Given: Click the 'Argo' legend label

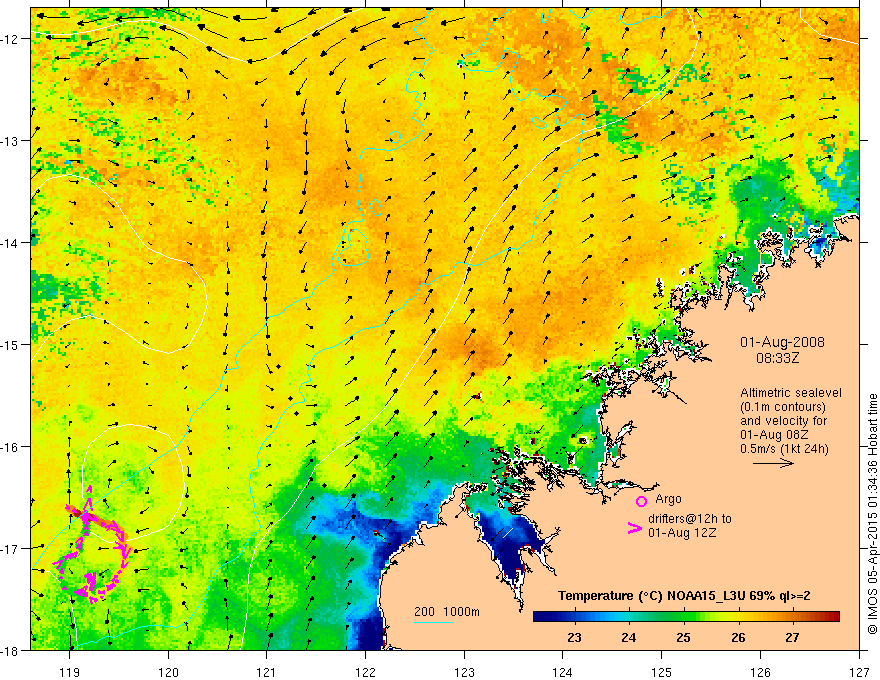Looking at the screenshot, I should coord(668,499).
